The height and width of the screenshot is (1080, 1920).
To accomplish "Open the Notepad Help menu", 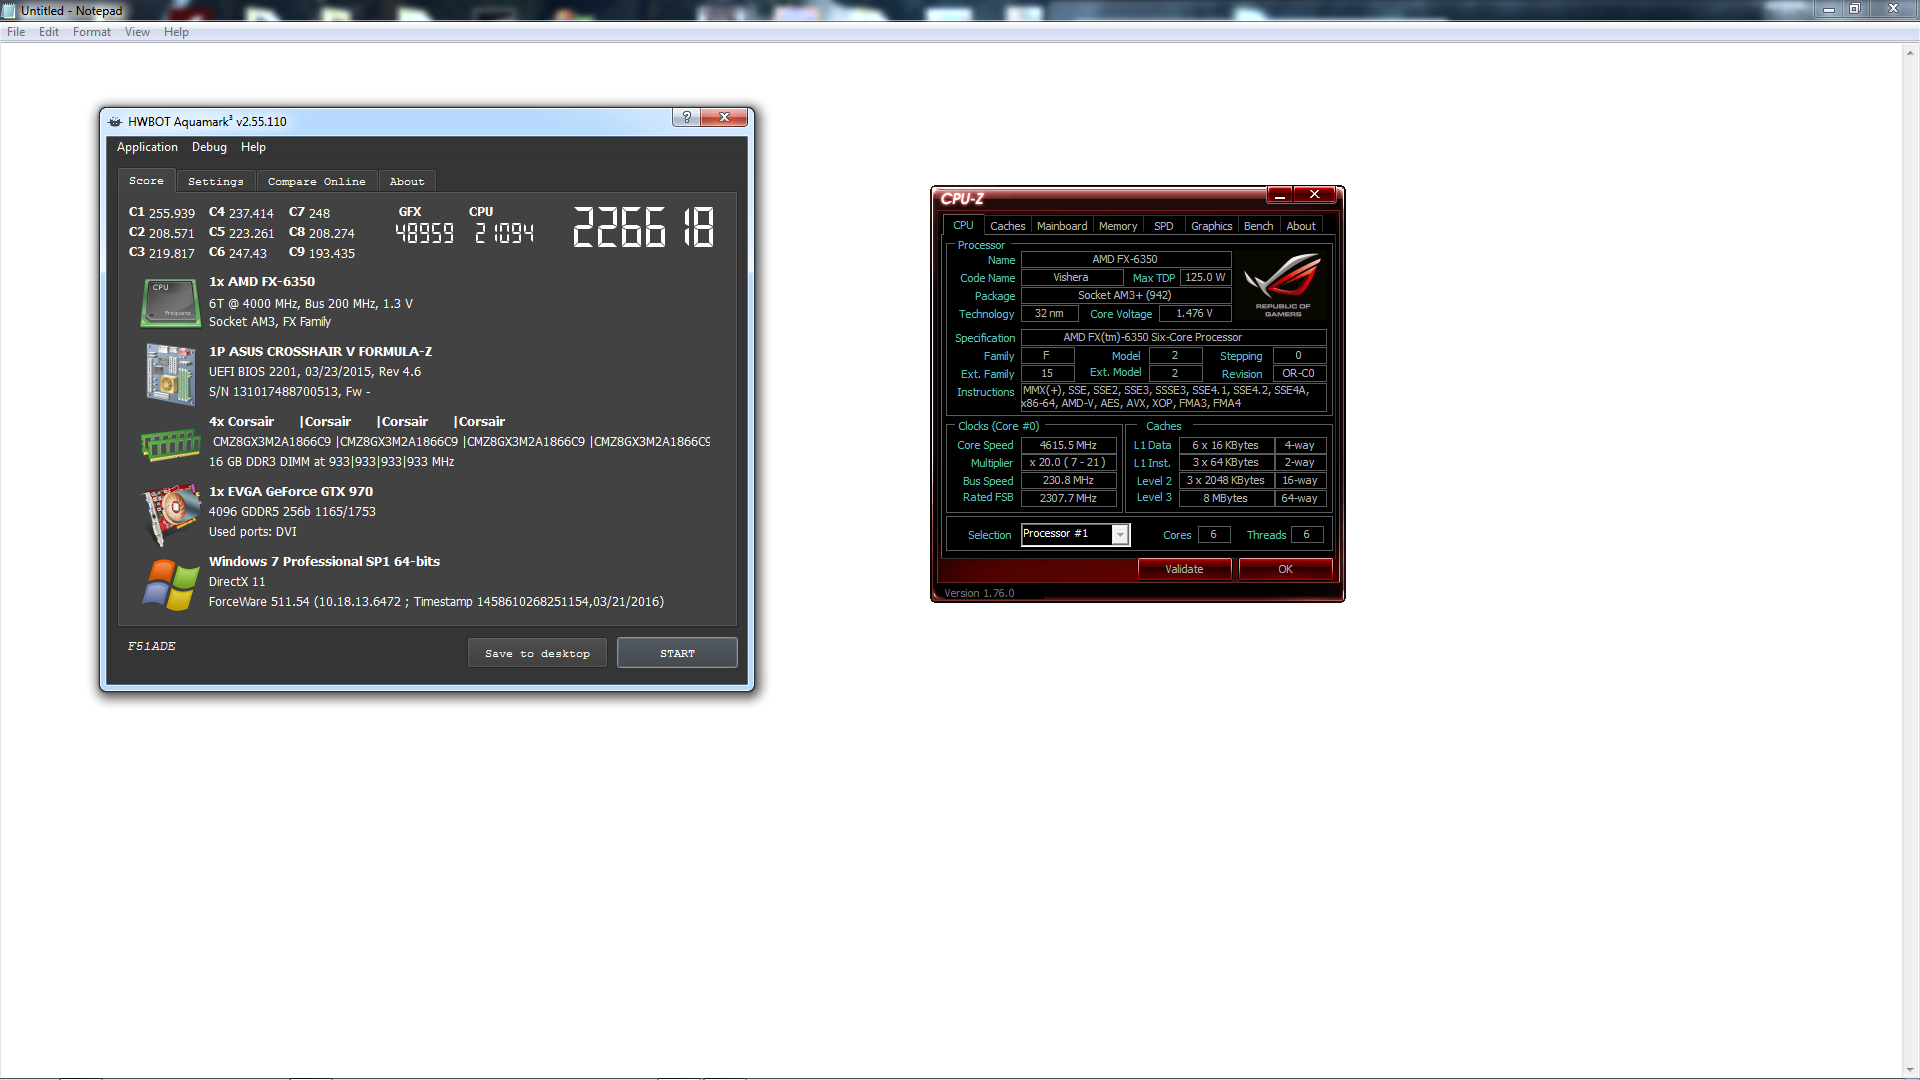I will point(176,32).
